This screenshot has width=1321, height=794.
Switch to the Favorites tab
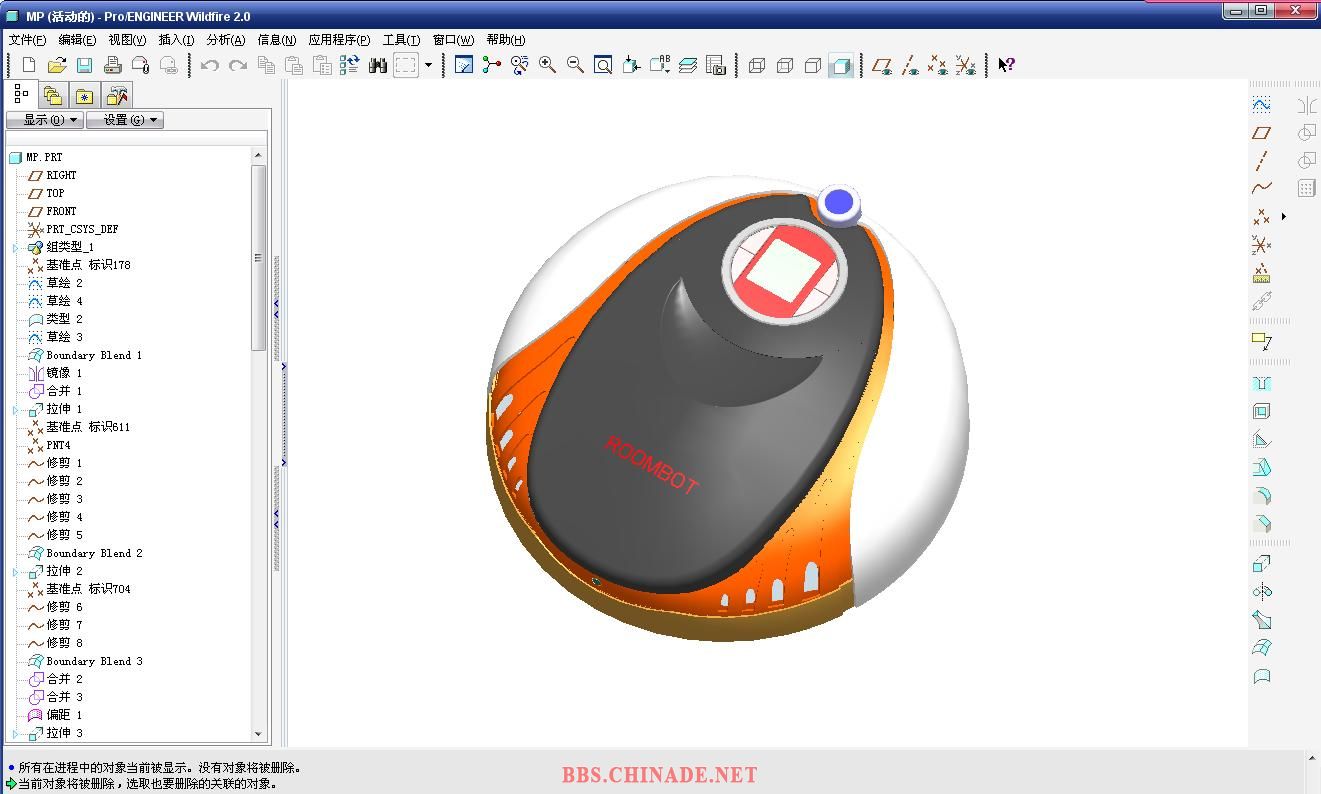pyautogui.click(x=85, y=96)
